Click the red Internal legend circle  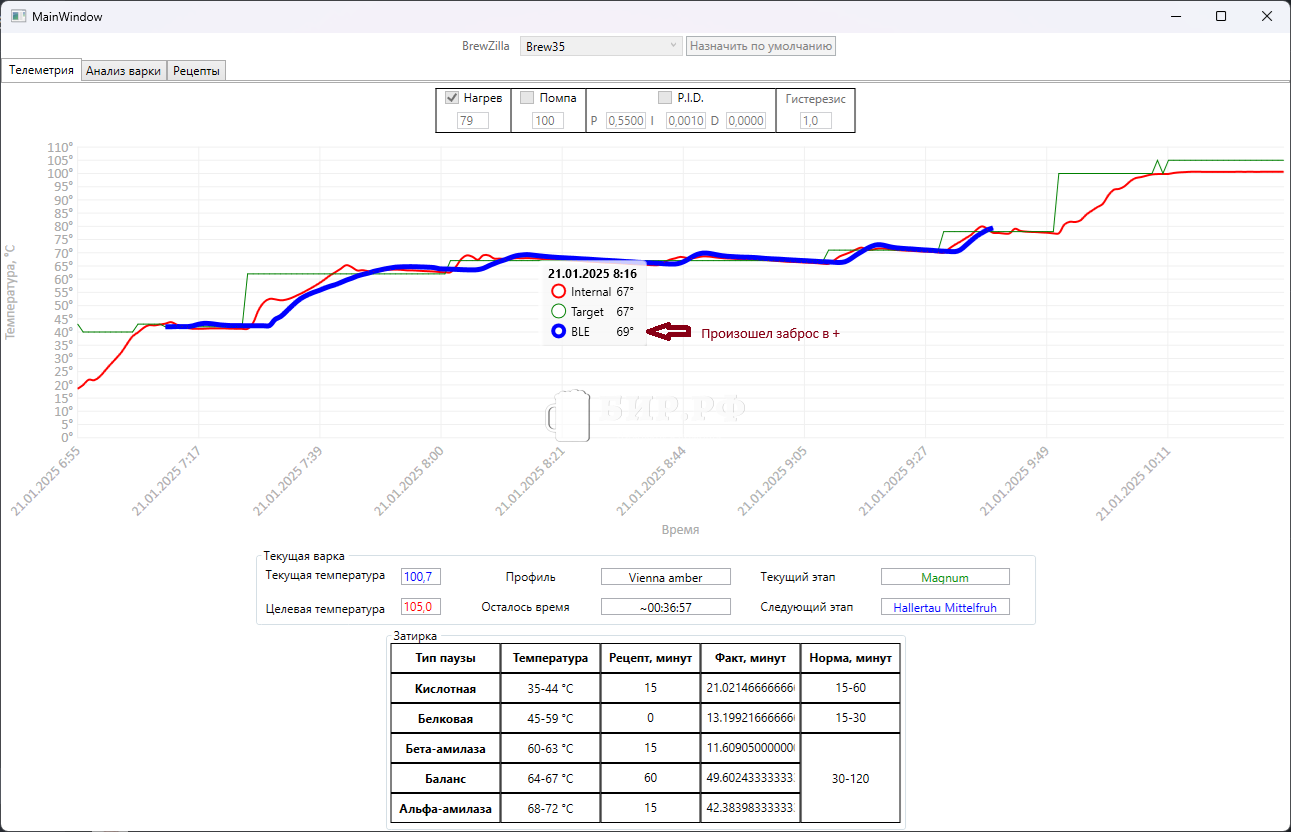click(559, 291)
